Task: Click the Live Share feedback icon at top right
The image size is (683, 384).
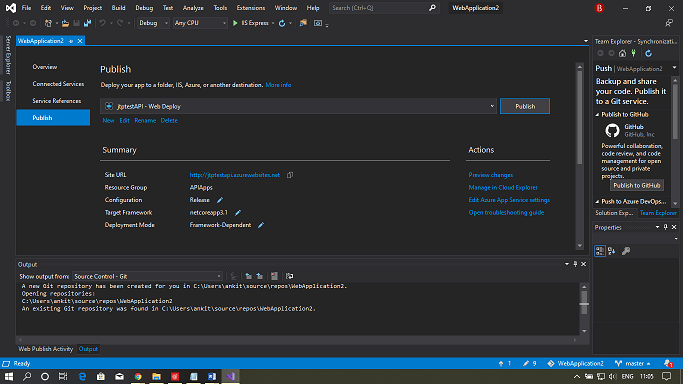Action: tap(669, 23)
